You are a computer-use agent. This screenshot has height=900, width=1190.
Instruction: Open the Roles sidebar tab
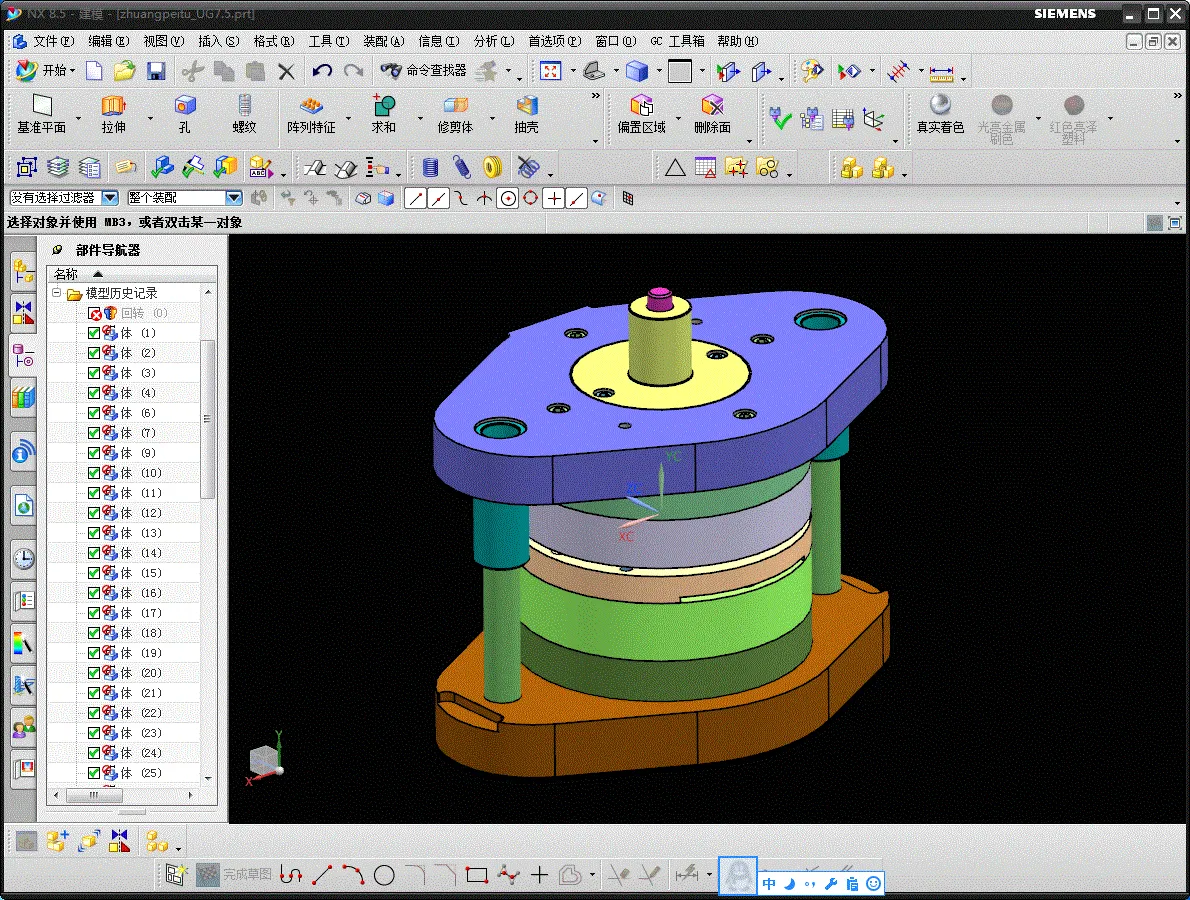coord(24,728)
